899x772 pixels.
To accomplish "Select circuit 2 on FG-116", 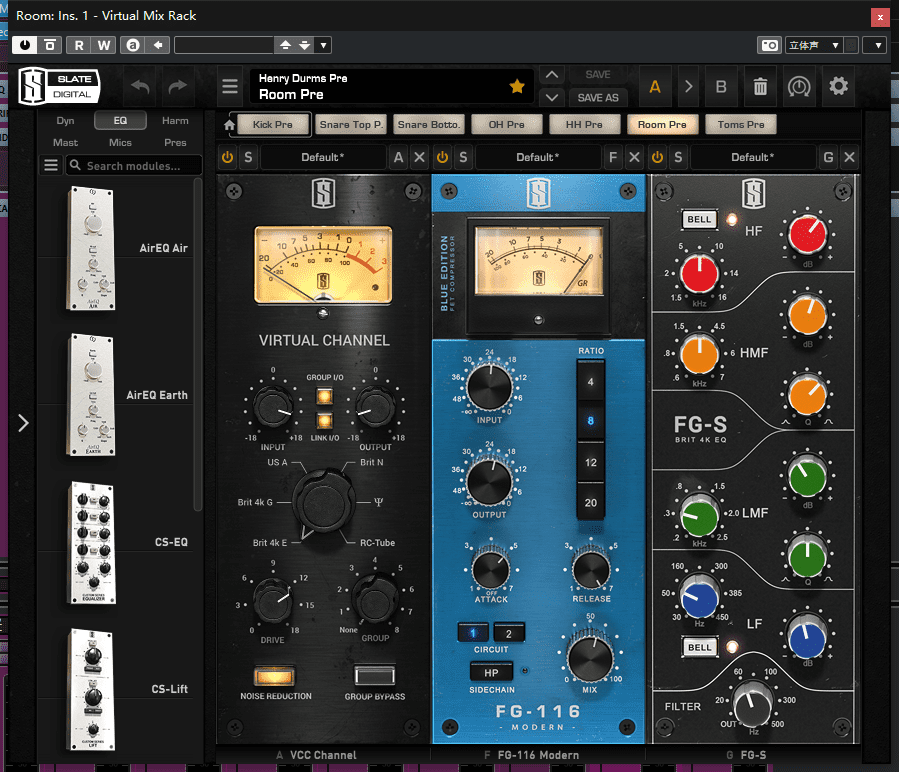I will tap(509, 633).
